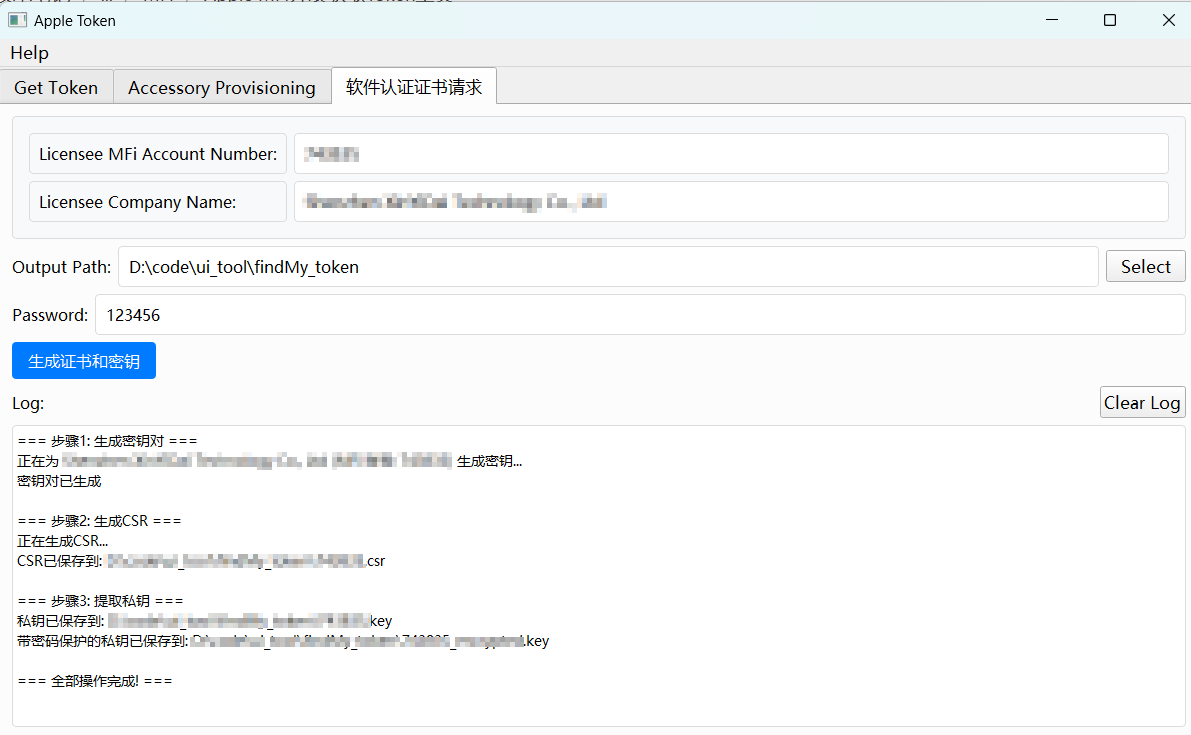Focus the Output Path text field
The image size is (1191, 735).
point(608,267)
